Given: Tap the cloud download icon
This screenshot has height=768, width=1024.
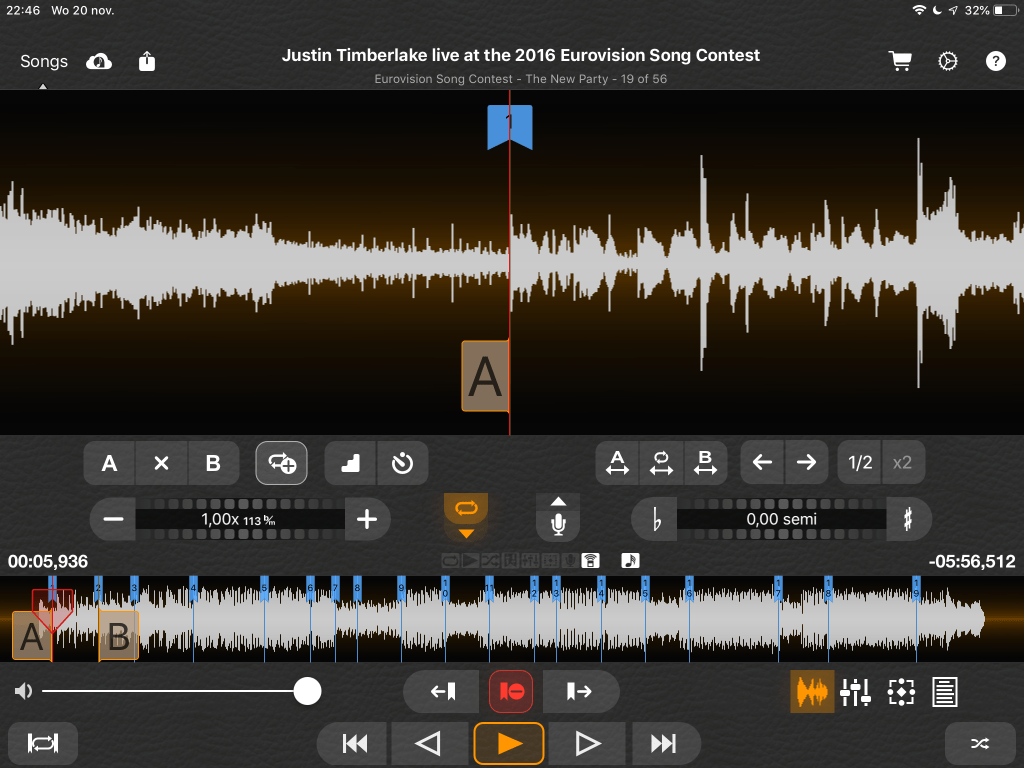Looking at the screenshot, I should (x=99, y=62).
